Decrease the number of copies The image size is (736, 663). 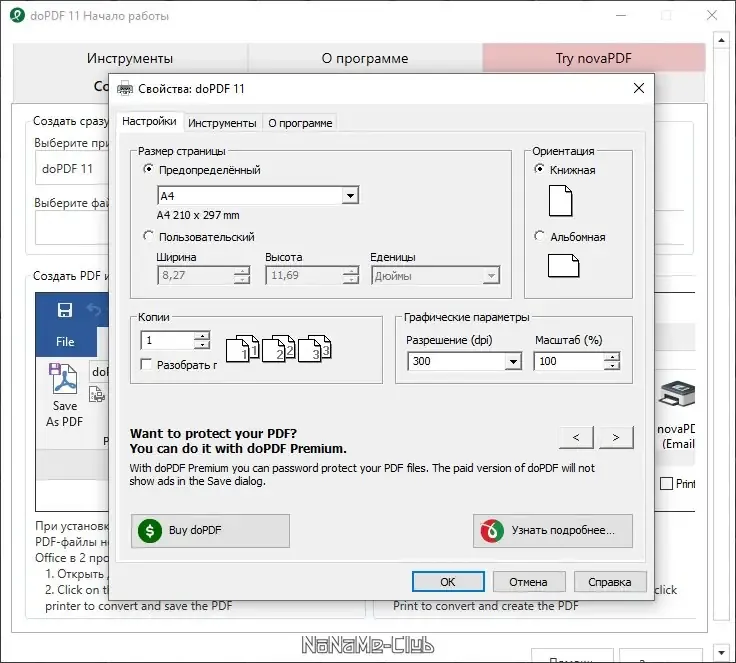click(202, 345)
